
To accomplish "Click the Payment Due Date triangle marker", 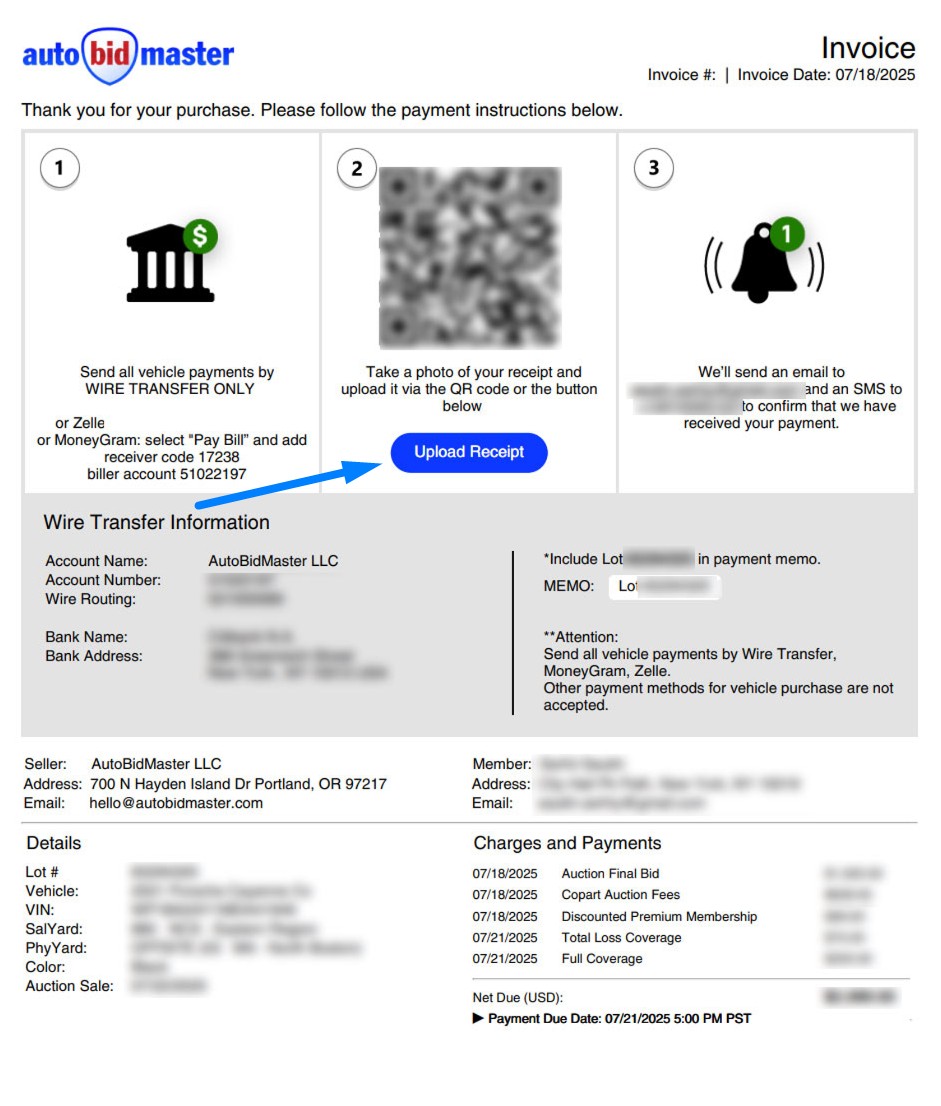I will click(x=478, y=1018).
